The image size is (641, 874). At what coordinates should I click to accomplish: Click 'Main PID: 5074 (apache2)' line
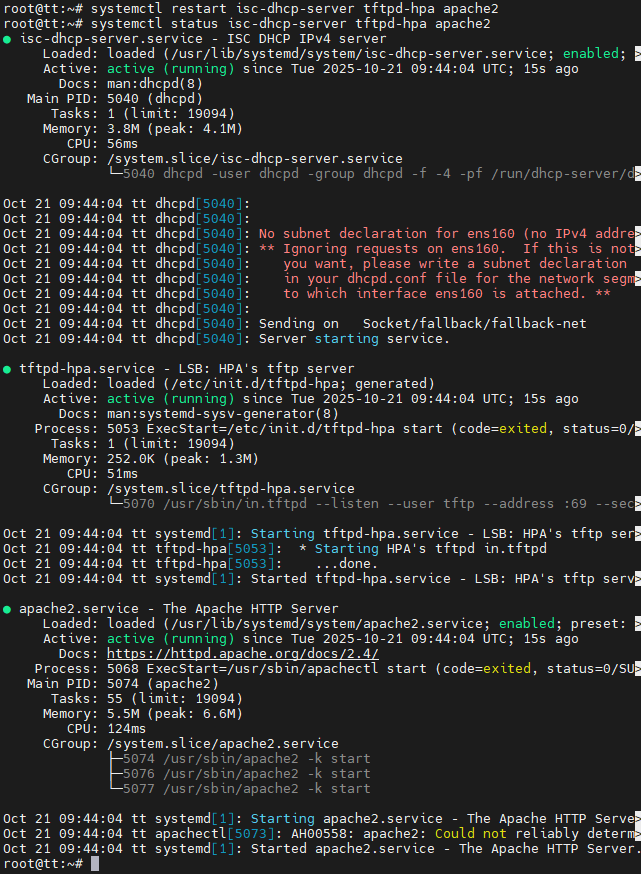click(123, 683)
